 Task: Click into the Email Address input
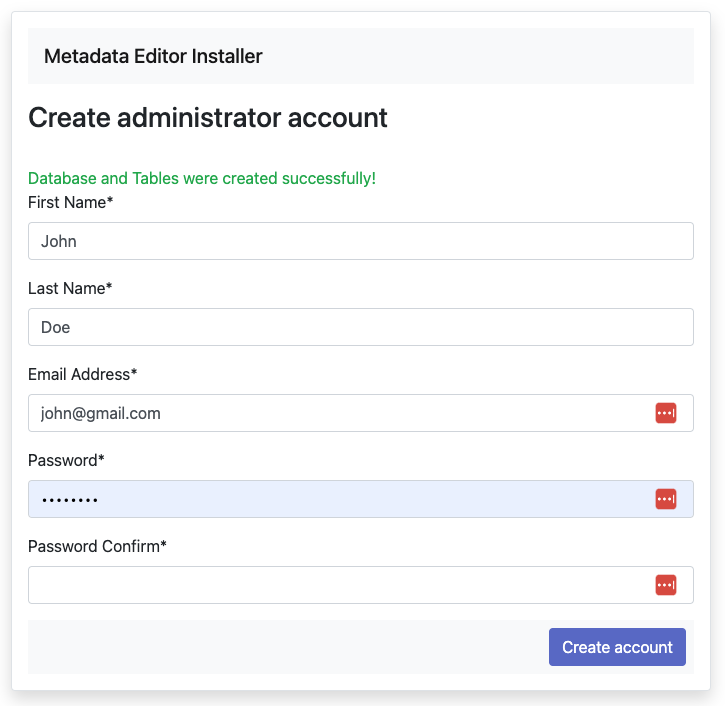(340, 413)
